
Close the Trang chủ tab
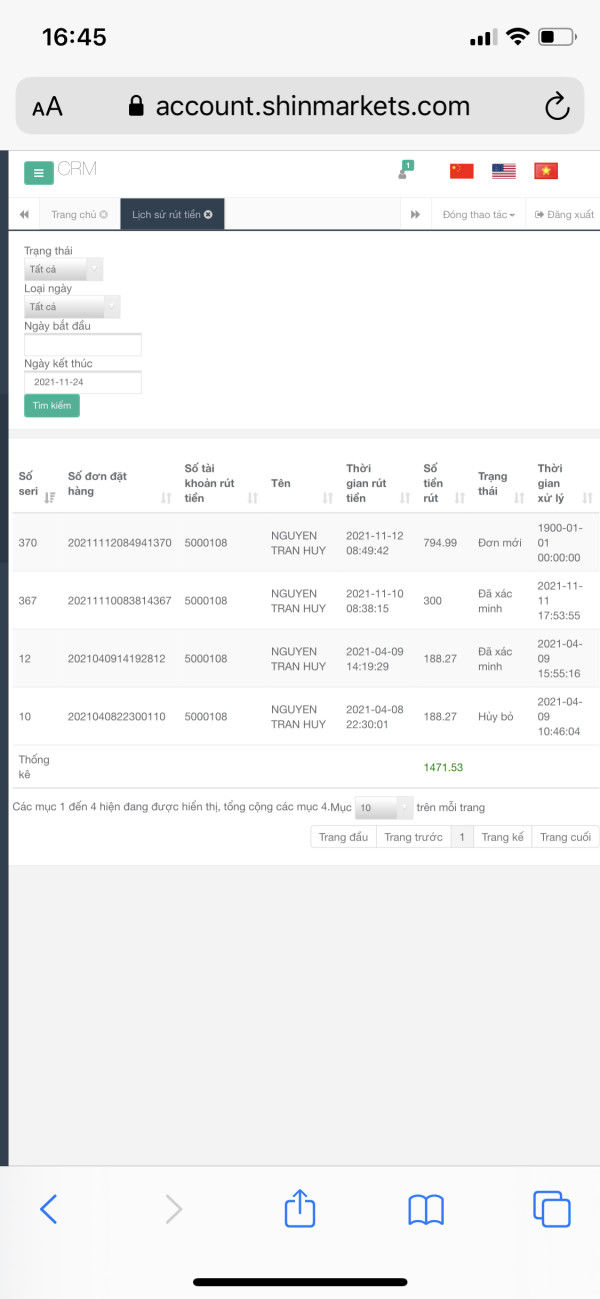click(x=103, y=215)
